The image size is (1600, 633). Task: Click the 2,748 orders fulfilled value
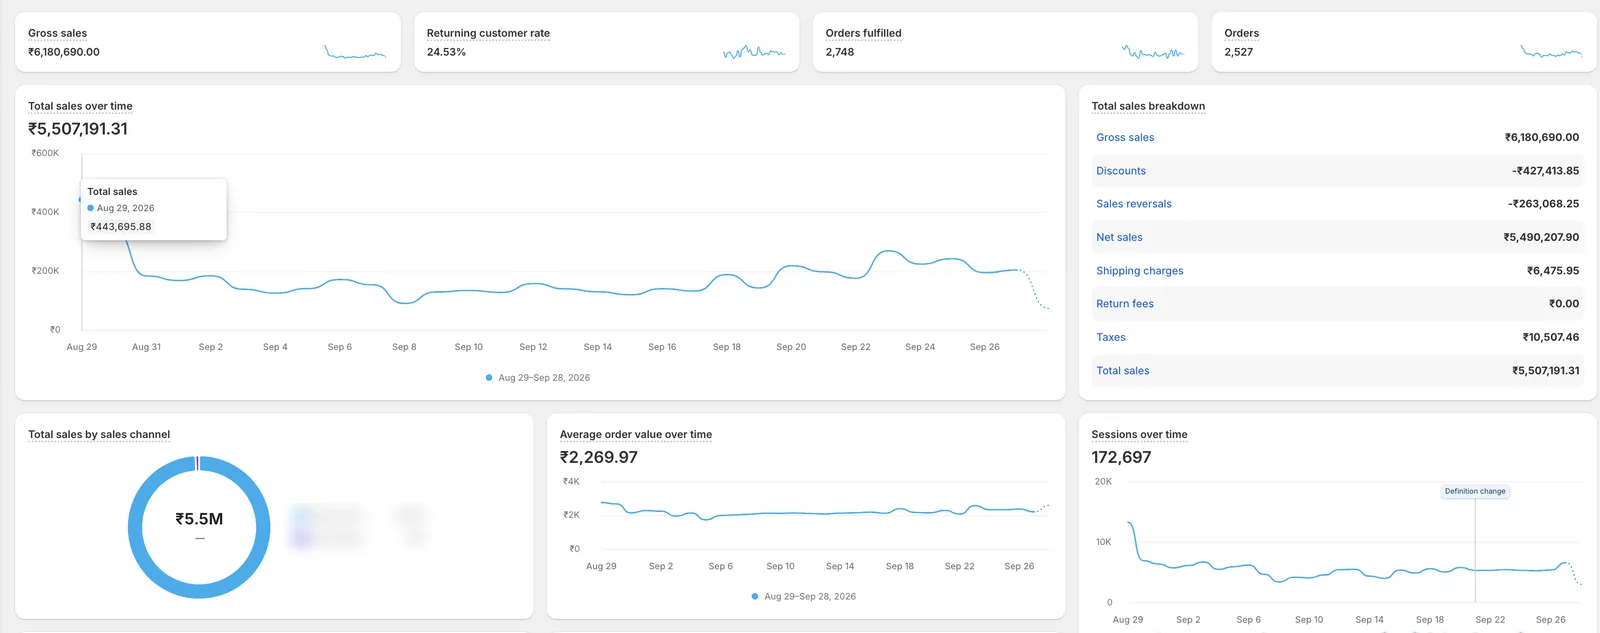pos(840,52)
